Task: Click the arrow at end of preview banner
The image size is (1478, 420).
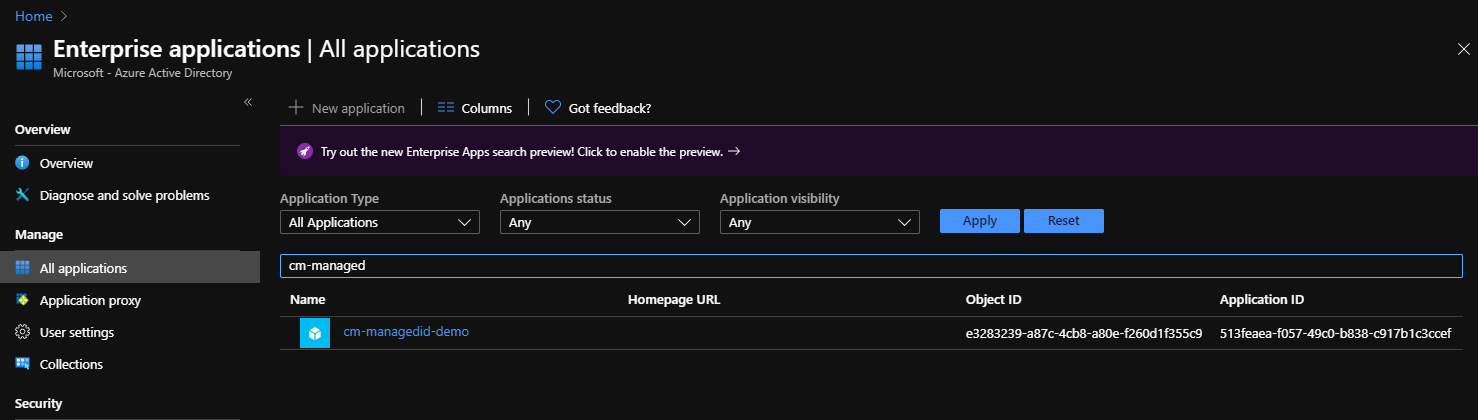Action: point(734,152)
